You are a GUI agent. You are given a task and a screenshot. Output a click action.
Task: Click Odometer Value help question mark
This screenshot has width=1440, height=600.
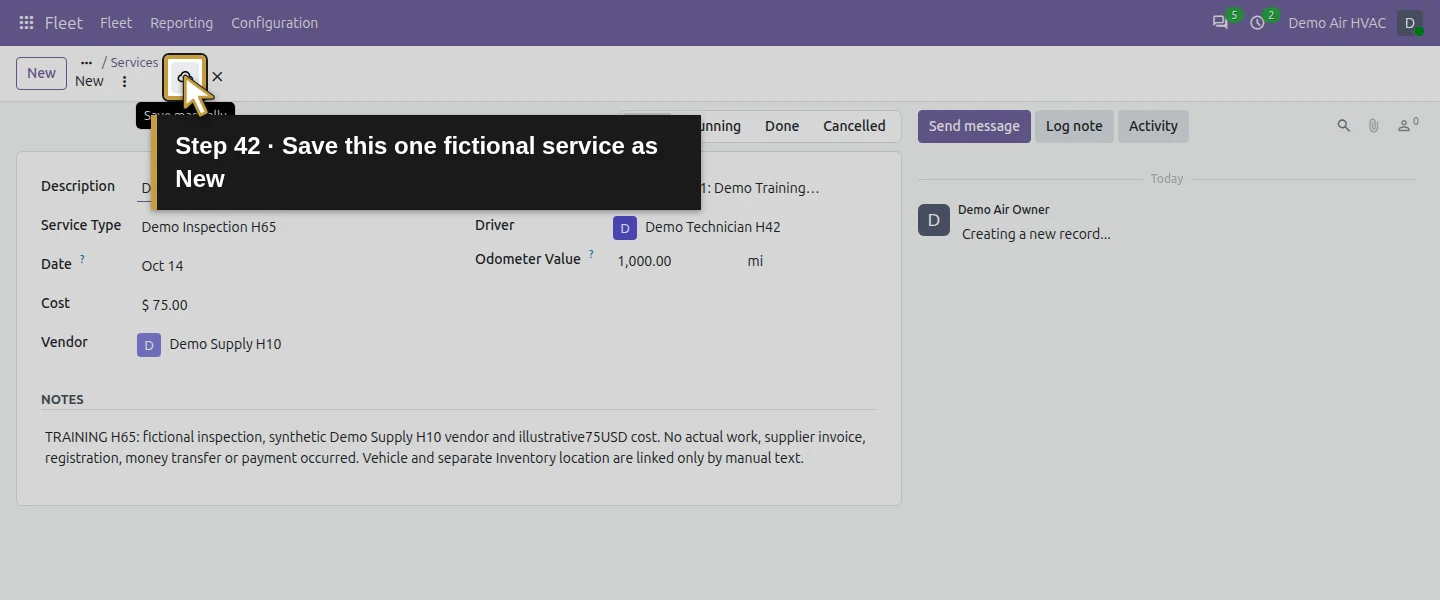[591, 254]
